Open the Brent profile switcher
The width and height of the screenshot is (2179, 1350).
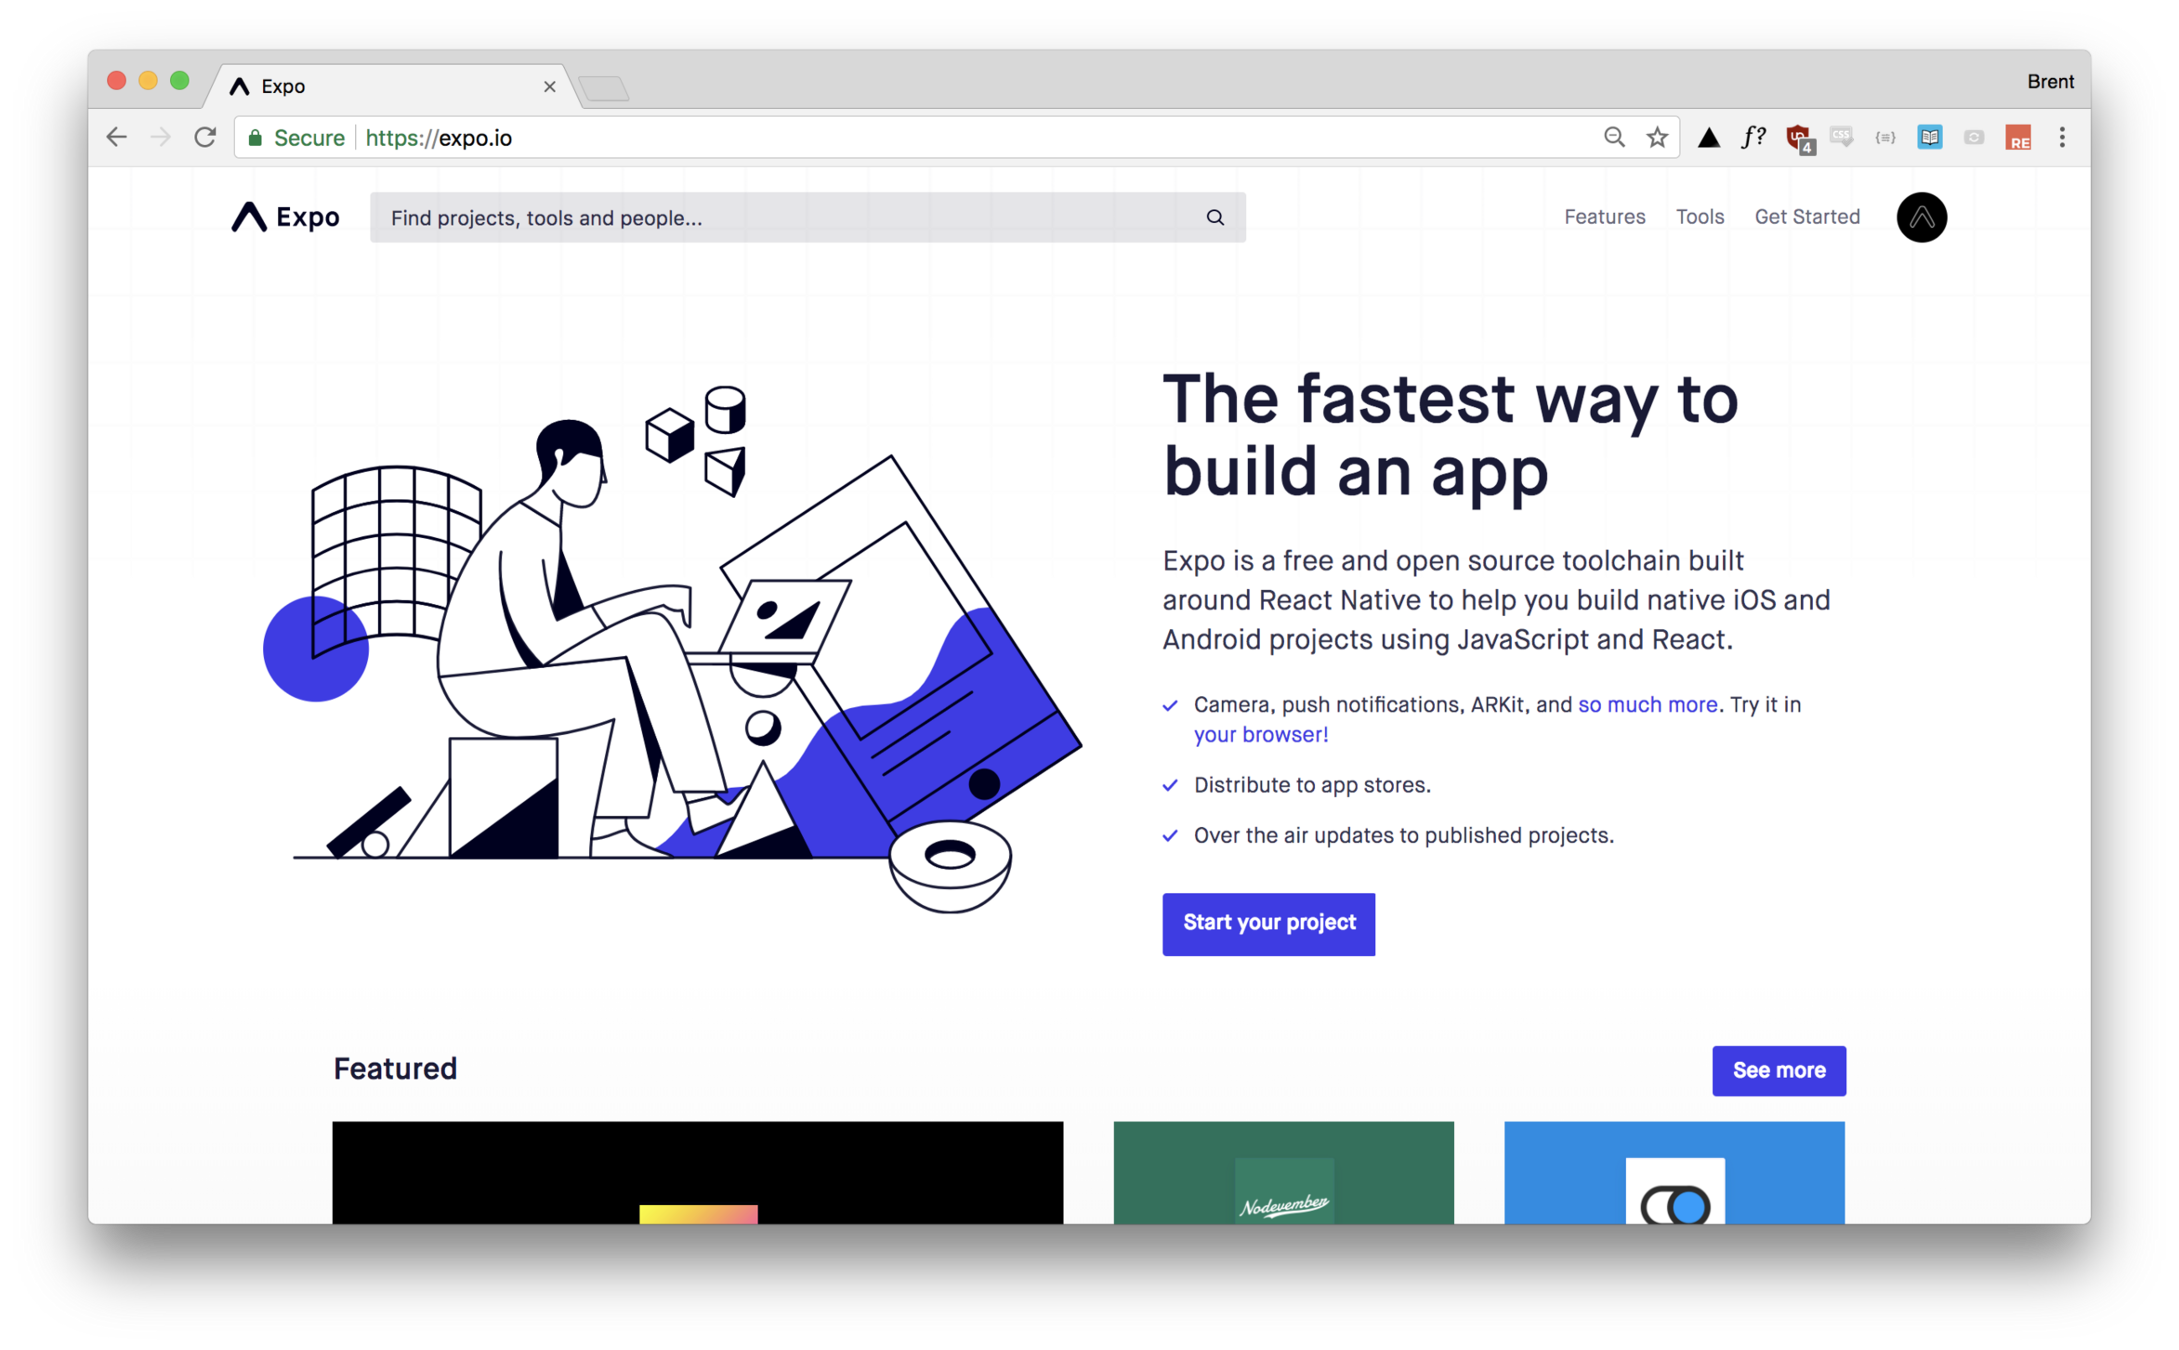[x=2049, y=82]
